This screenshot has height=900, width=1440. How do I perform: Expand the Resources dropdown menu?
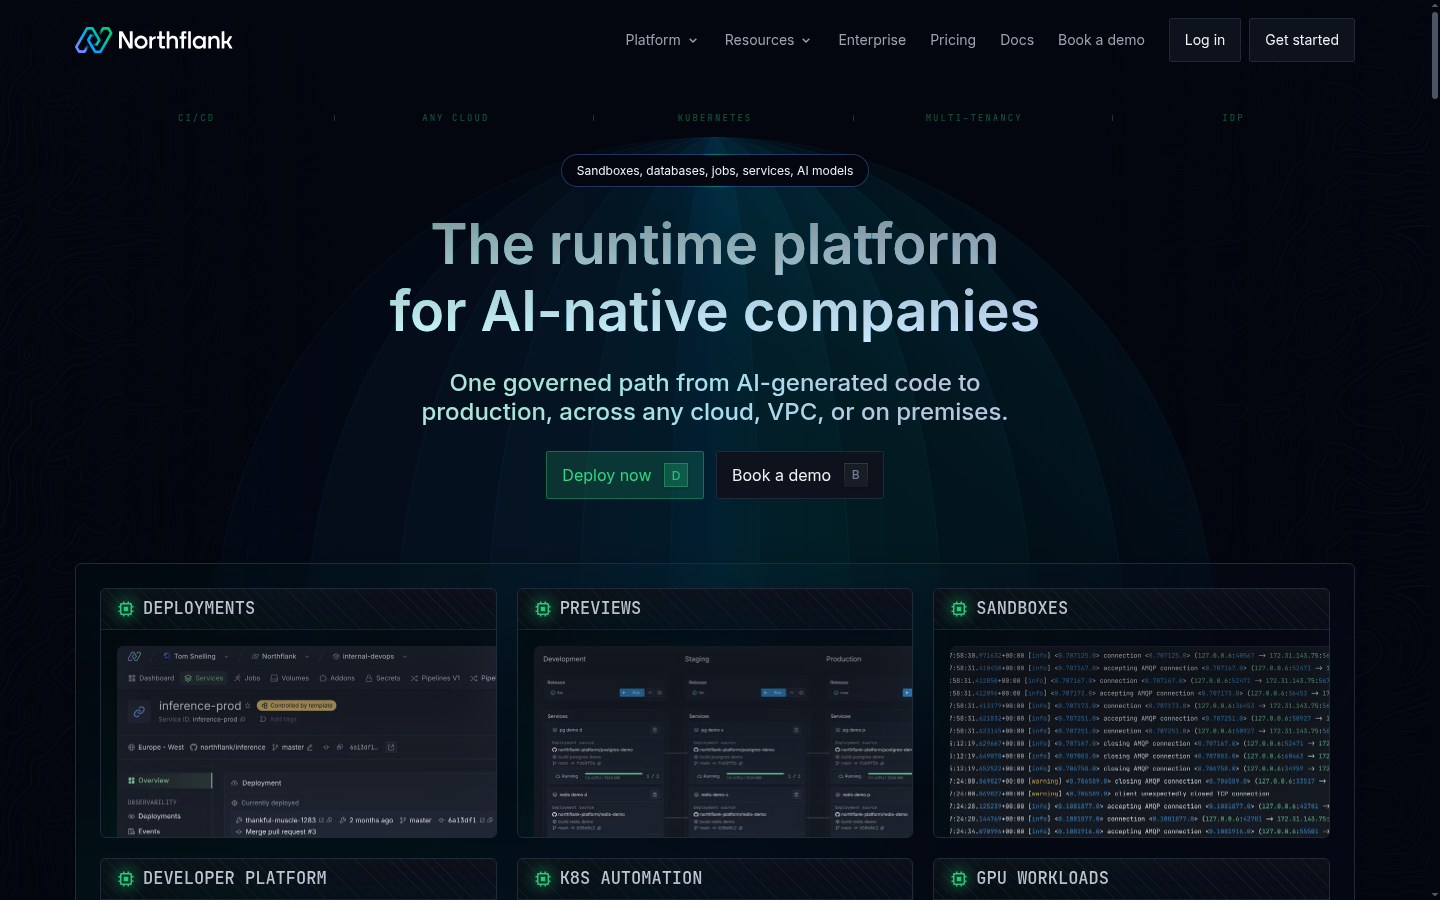point(767,40)
